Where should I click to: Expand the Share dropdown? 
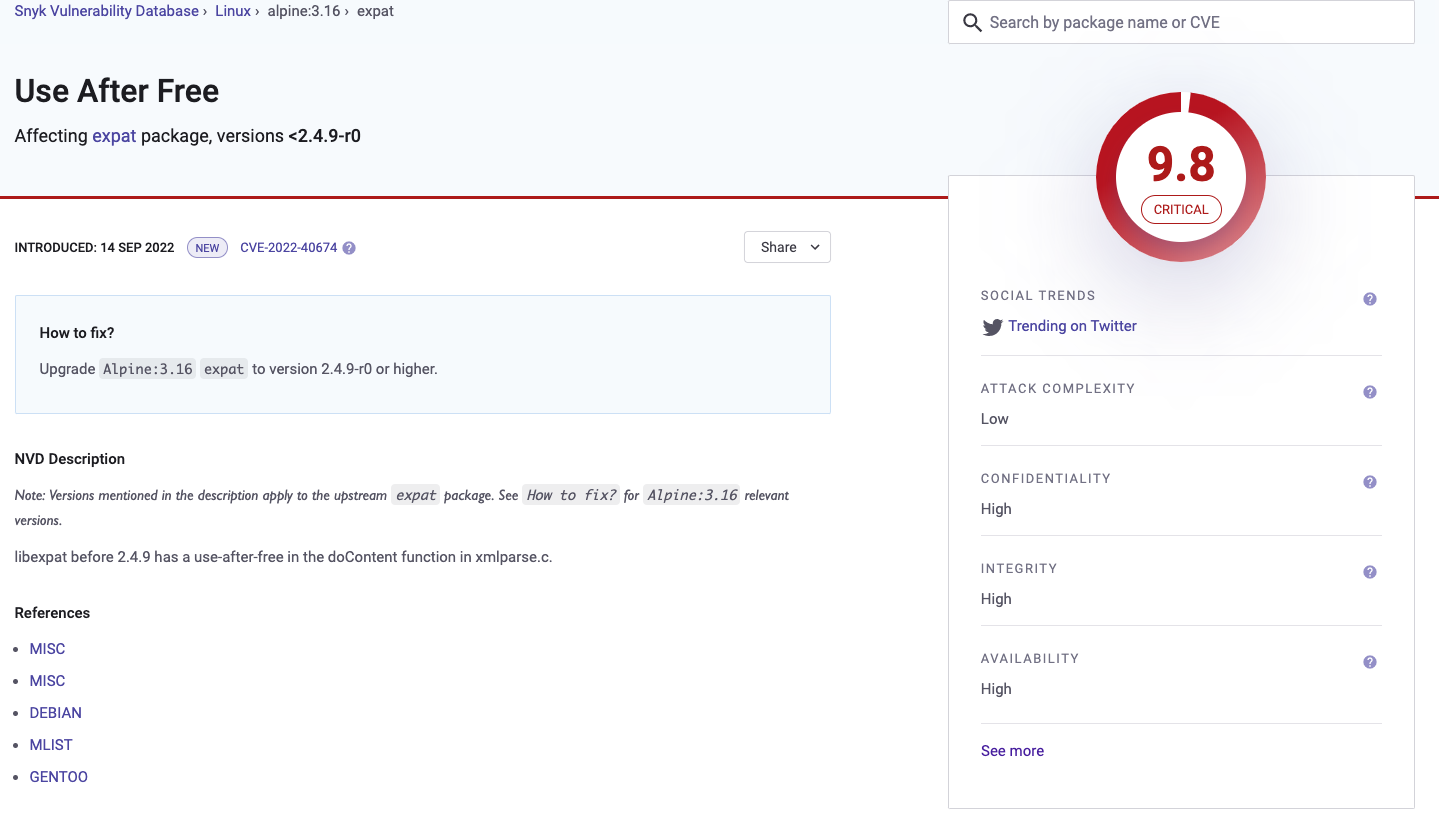[x=787, y=247]
